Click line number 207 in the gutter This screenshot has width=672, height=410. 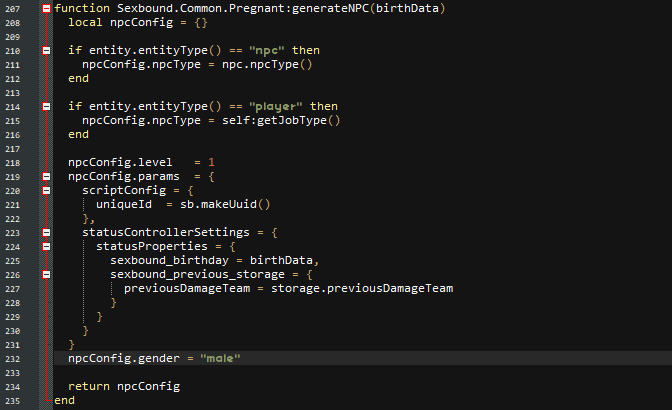[x=12, y=9]
